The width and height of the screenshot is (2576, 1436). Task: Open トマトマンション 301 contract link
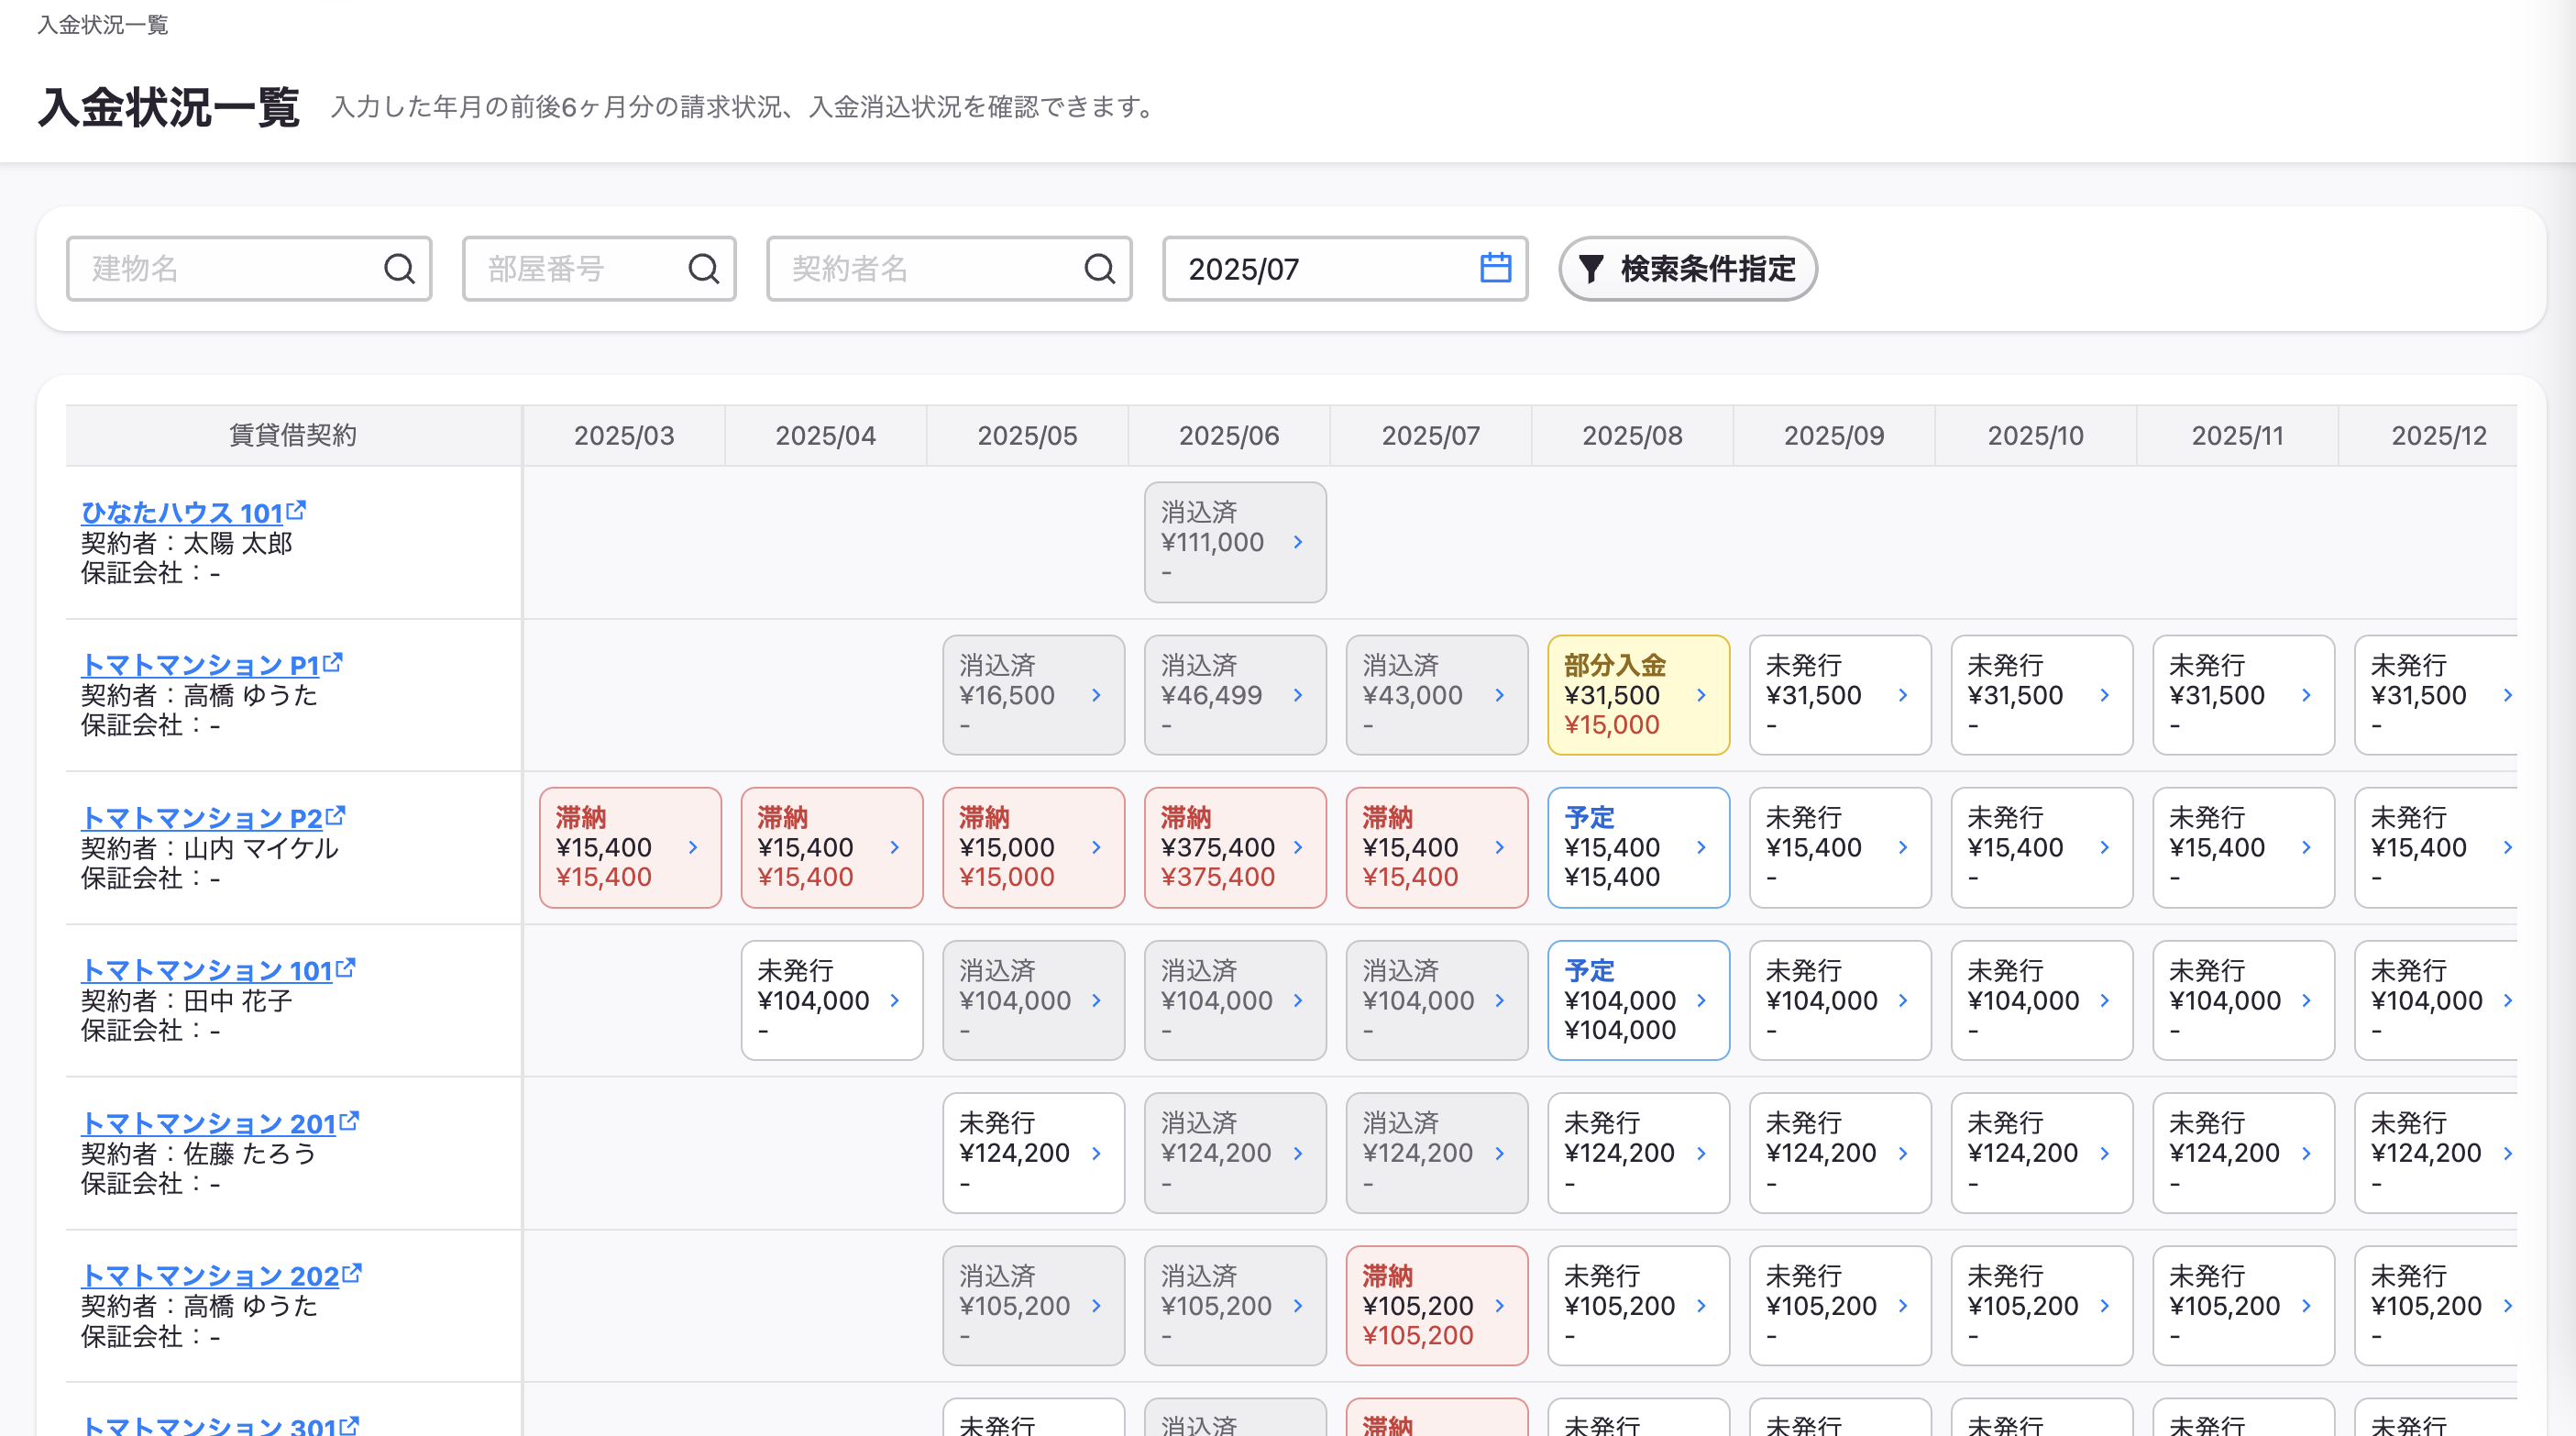(209, 1426)
